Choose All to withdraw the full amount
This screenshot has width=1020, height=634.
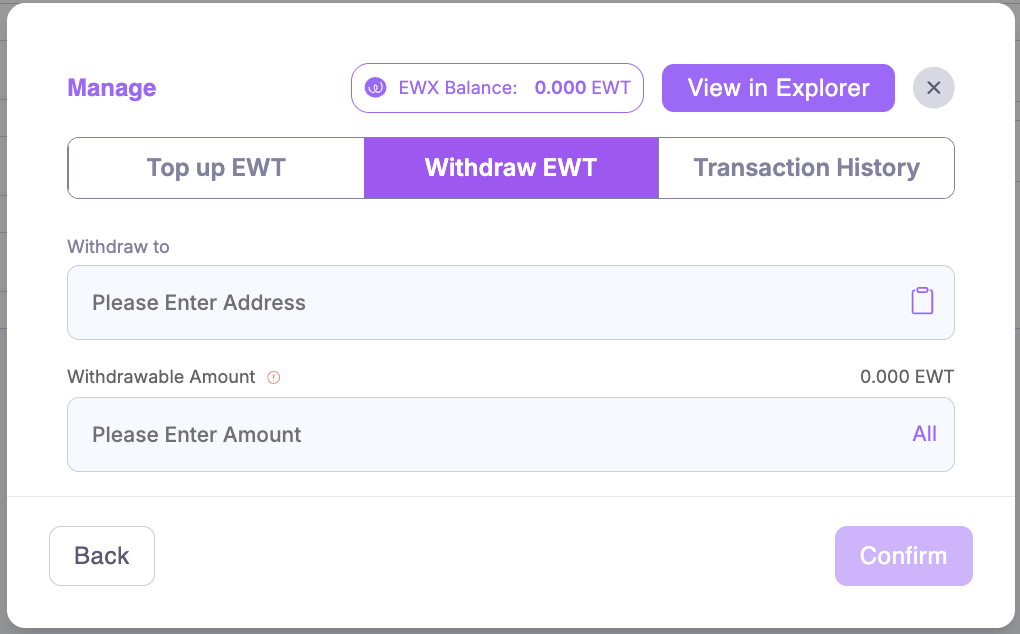click(924, 433)
